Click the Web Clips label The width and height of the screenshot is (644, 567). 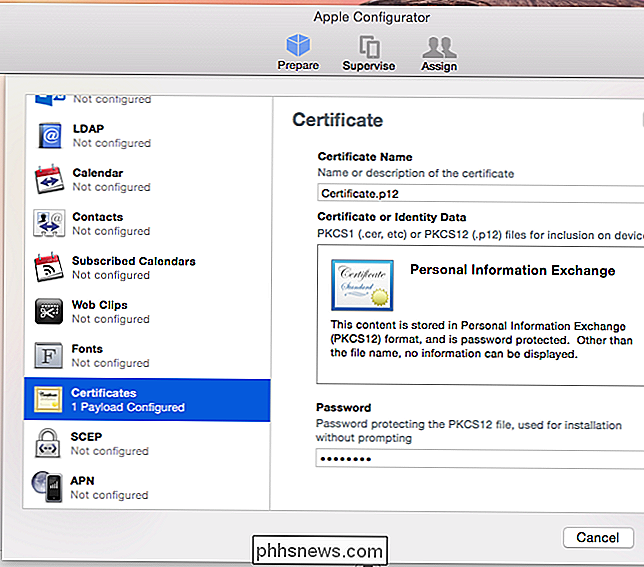tap(100, 305)
